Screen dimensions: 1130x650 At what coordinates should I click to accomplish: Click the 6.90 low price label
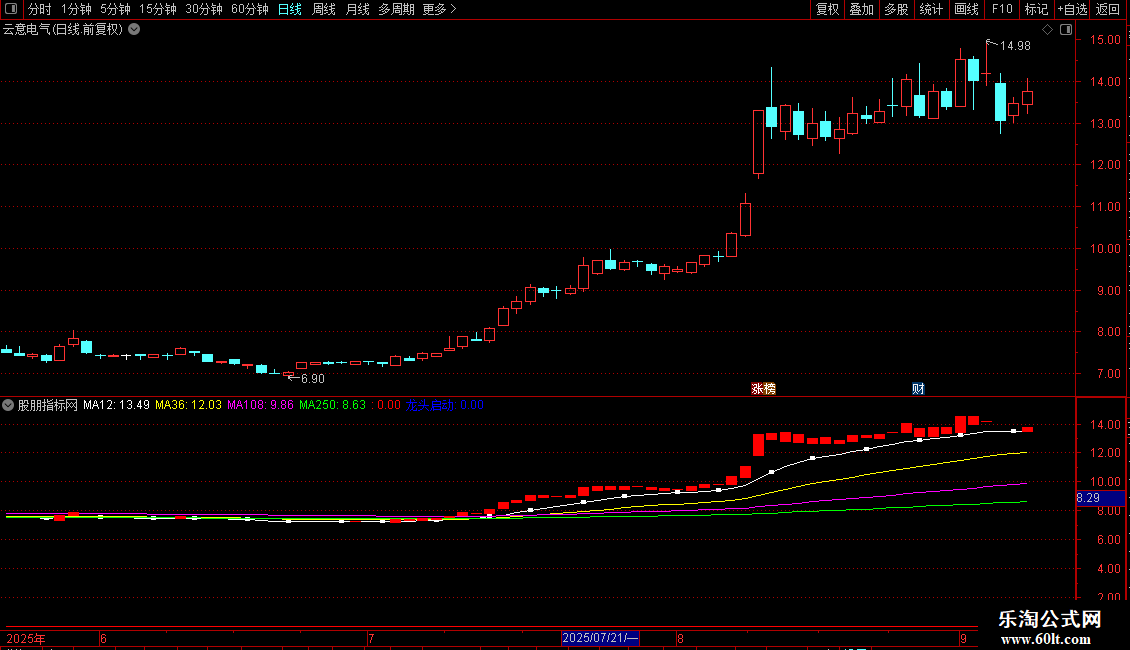click(x=313, y=379)
